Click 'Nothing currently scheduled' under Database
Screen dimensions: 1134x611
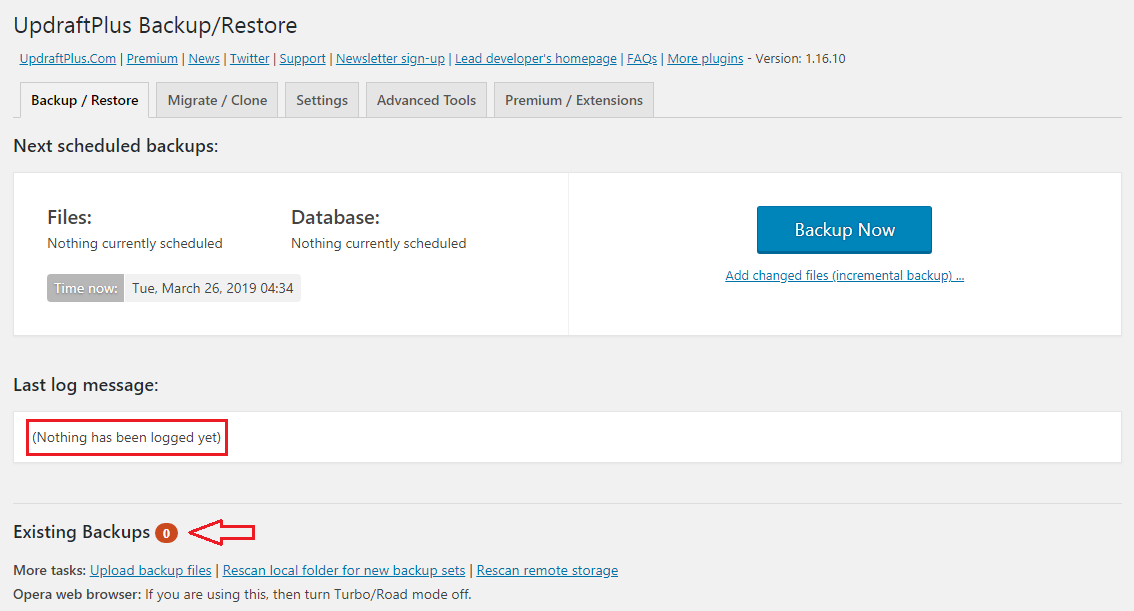[x=378, y=244]
